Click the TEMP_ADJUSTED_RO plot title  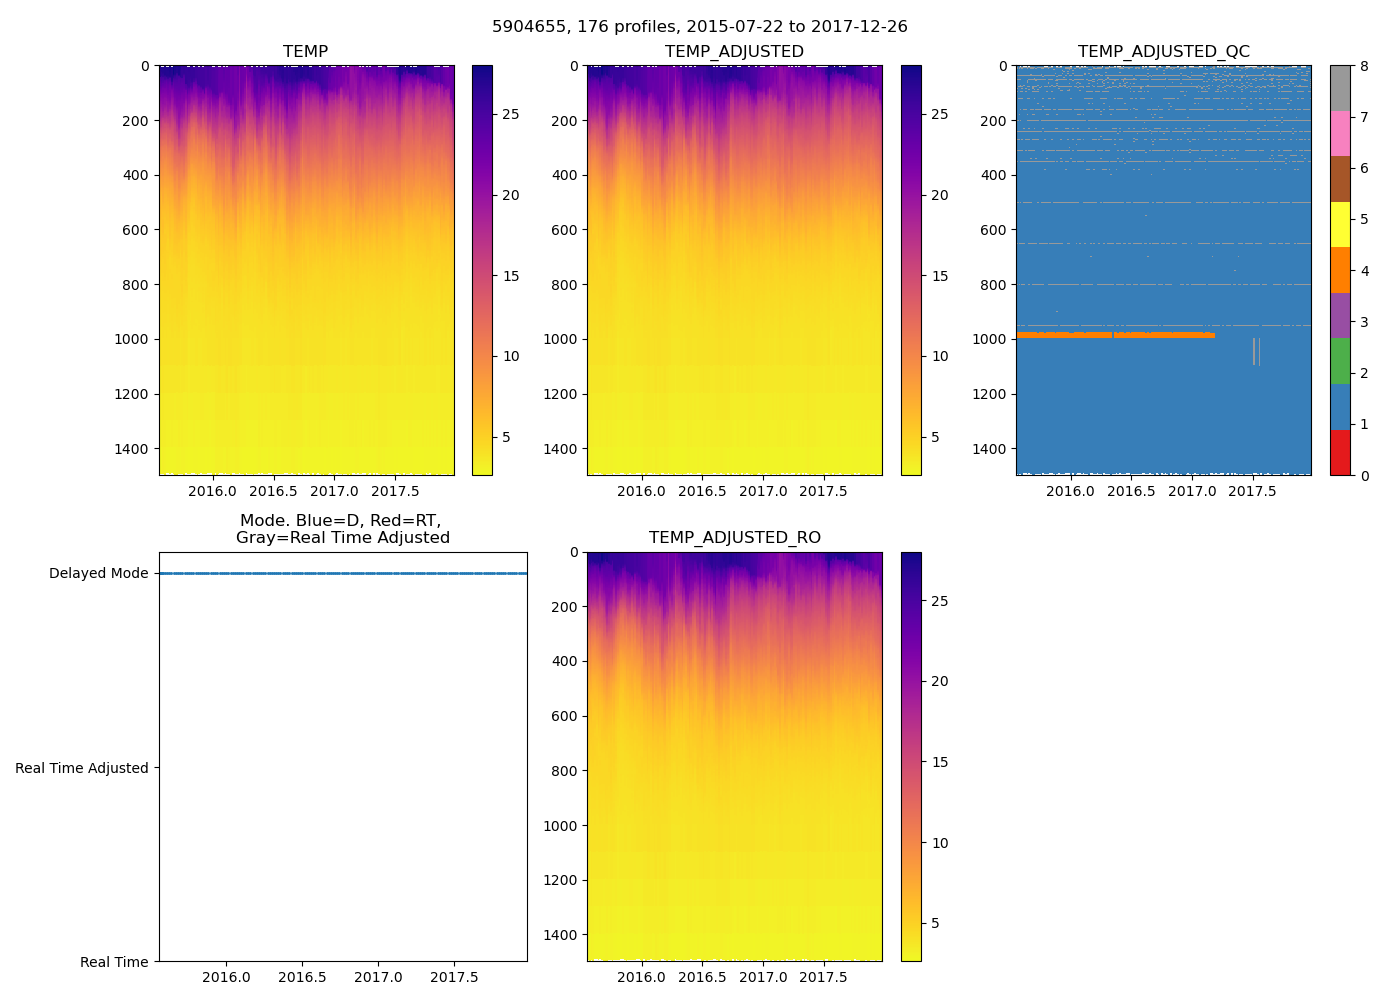734,538
